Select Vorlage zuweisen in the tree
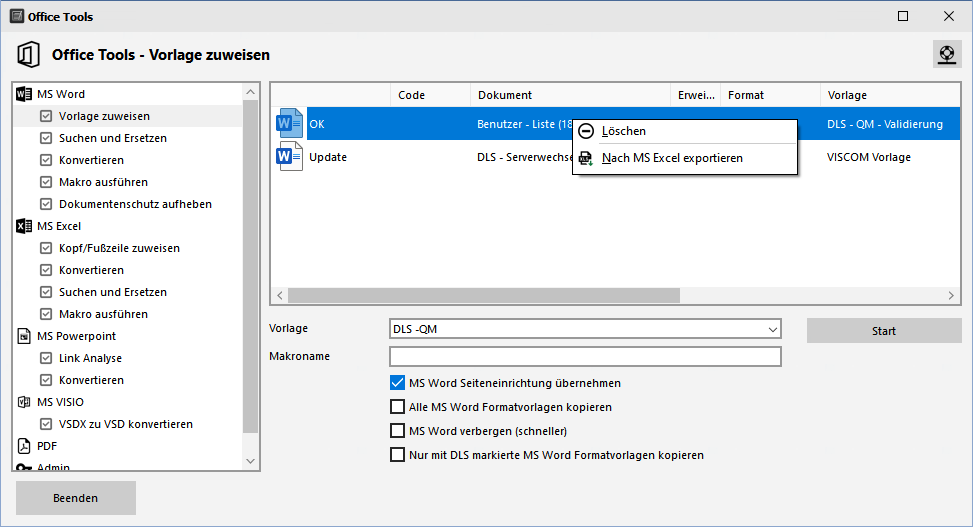 coord(104,116)
